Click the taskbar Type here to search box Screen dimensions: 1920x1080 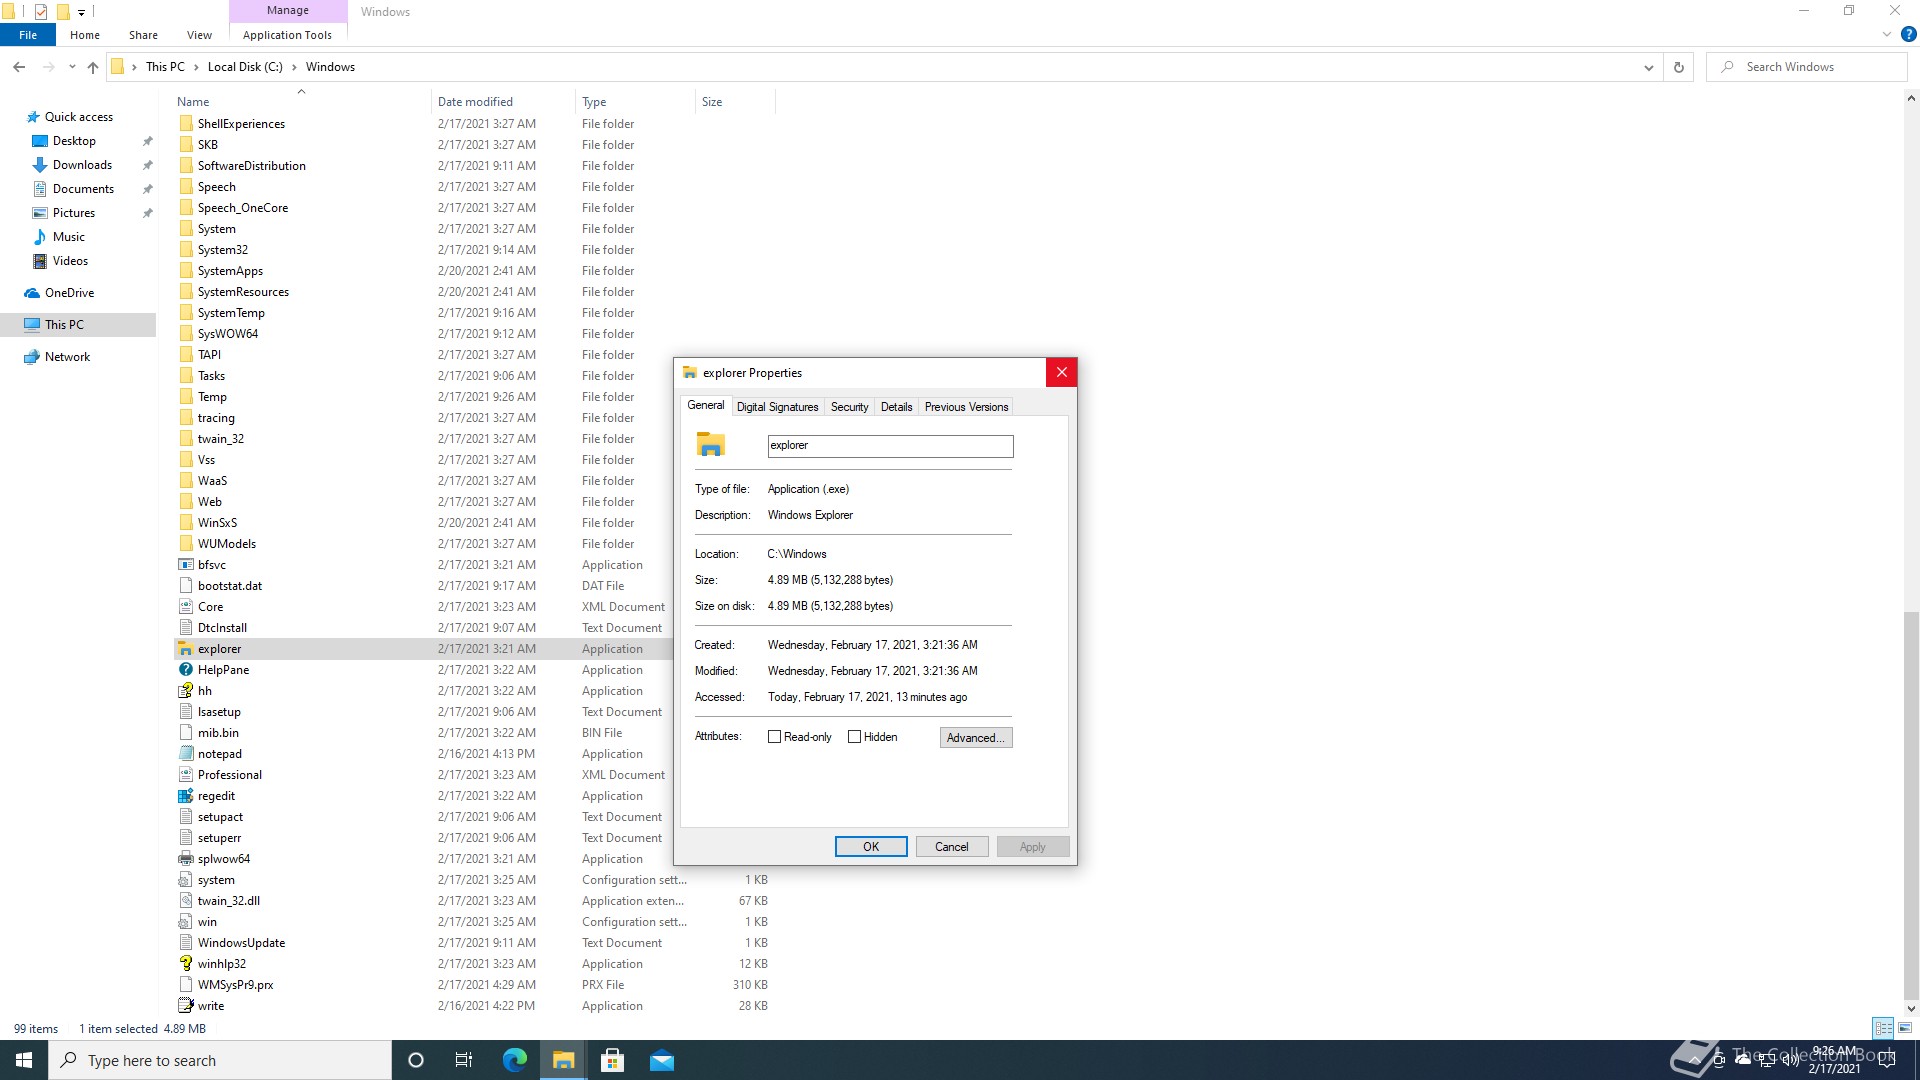tap(220, 1060)
